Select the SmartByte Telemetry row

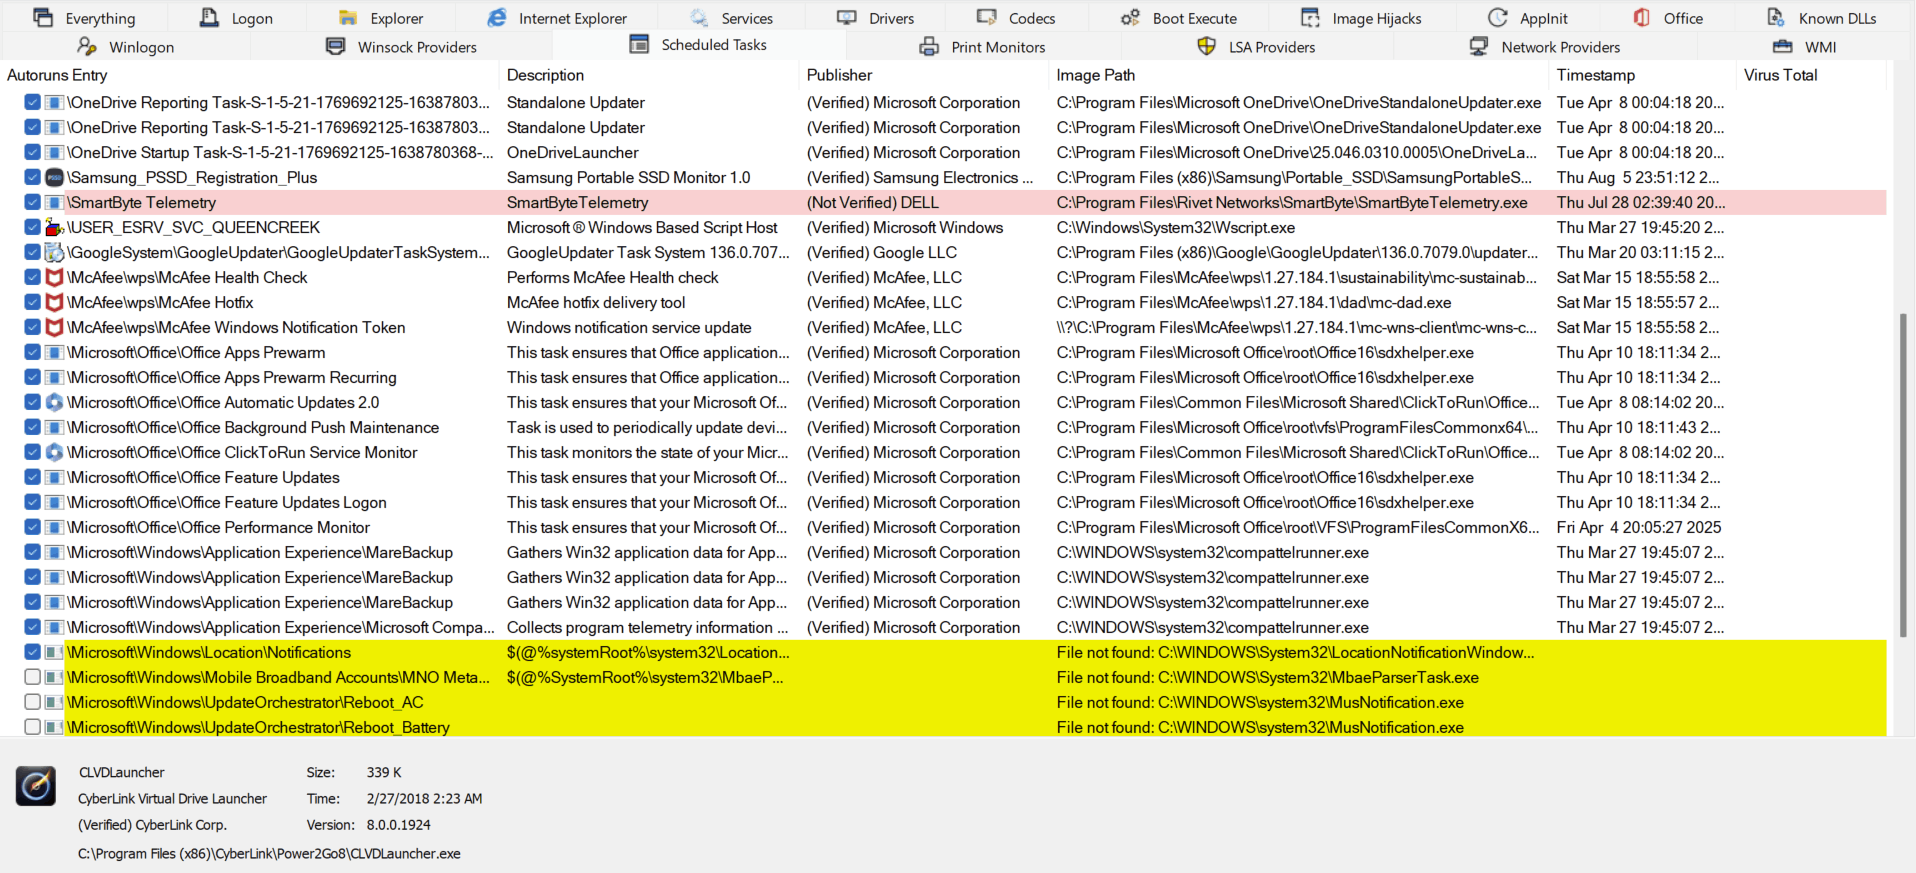tap(945, 202)
